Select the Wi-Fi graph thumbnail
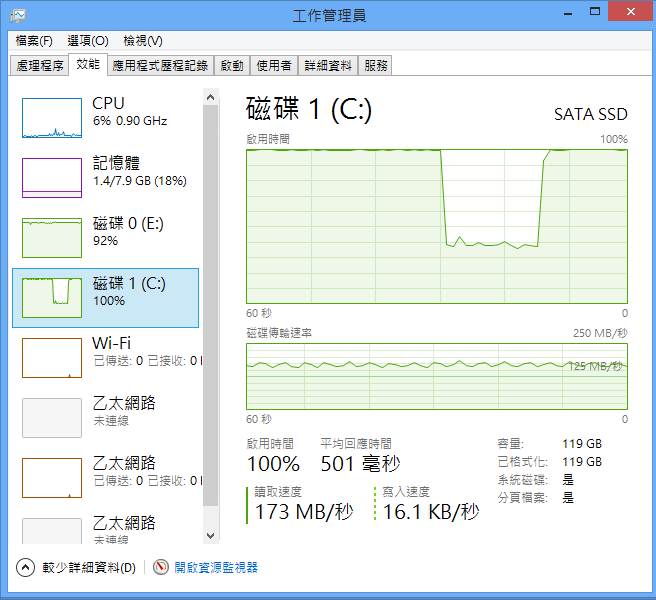 (x=52, y=358)
